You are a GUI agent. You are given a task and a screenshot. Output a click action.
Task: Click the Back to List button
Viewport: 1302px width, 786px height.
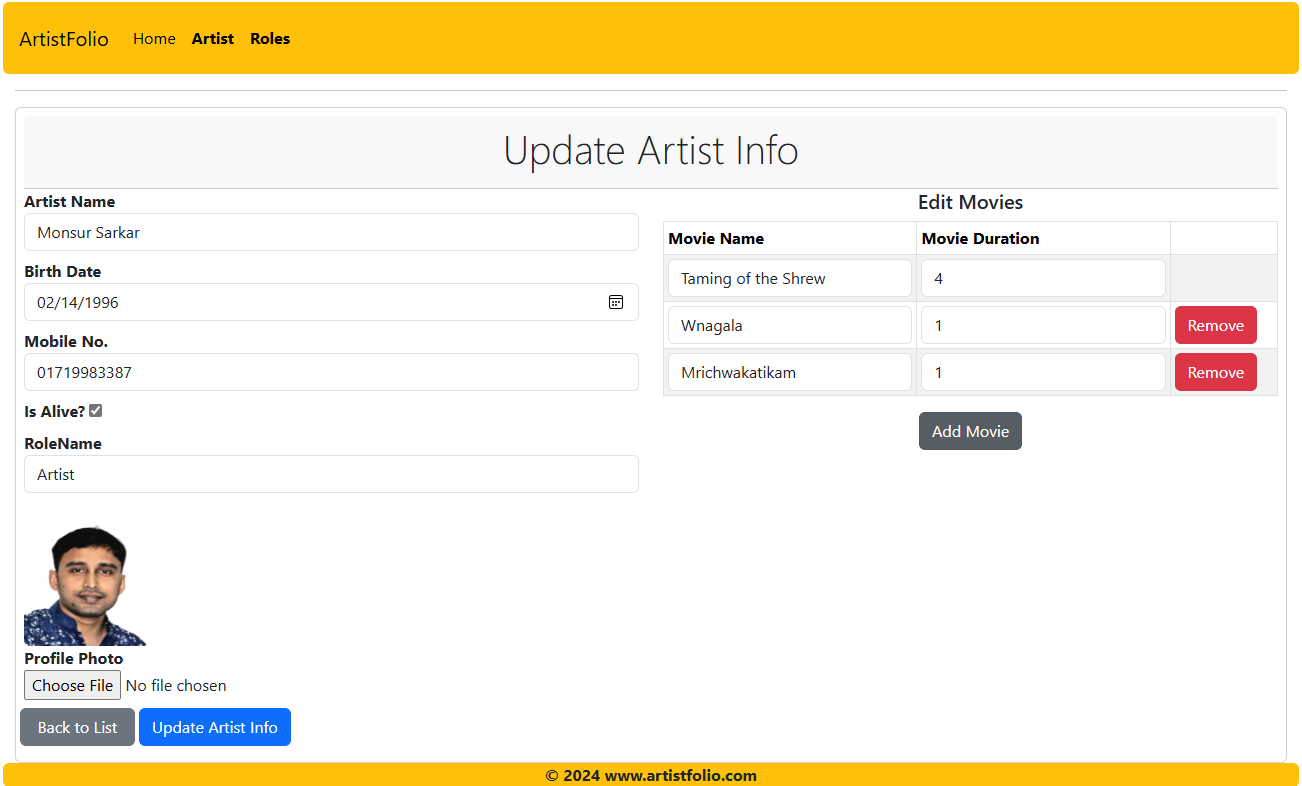tap(77, 727)
